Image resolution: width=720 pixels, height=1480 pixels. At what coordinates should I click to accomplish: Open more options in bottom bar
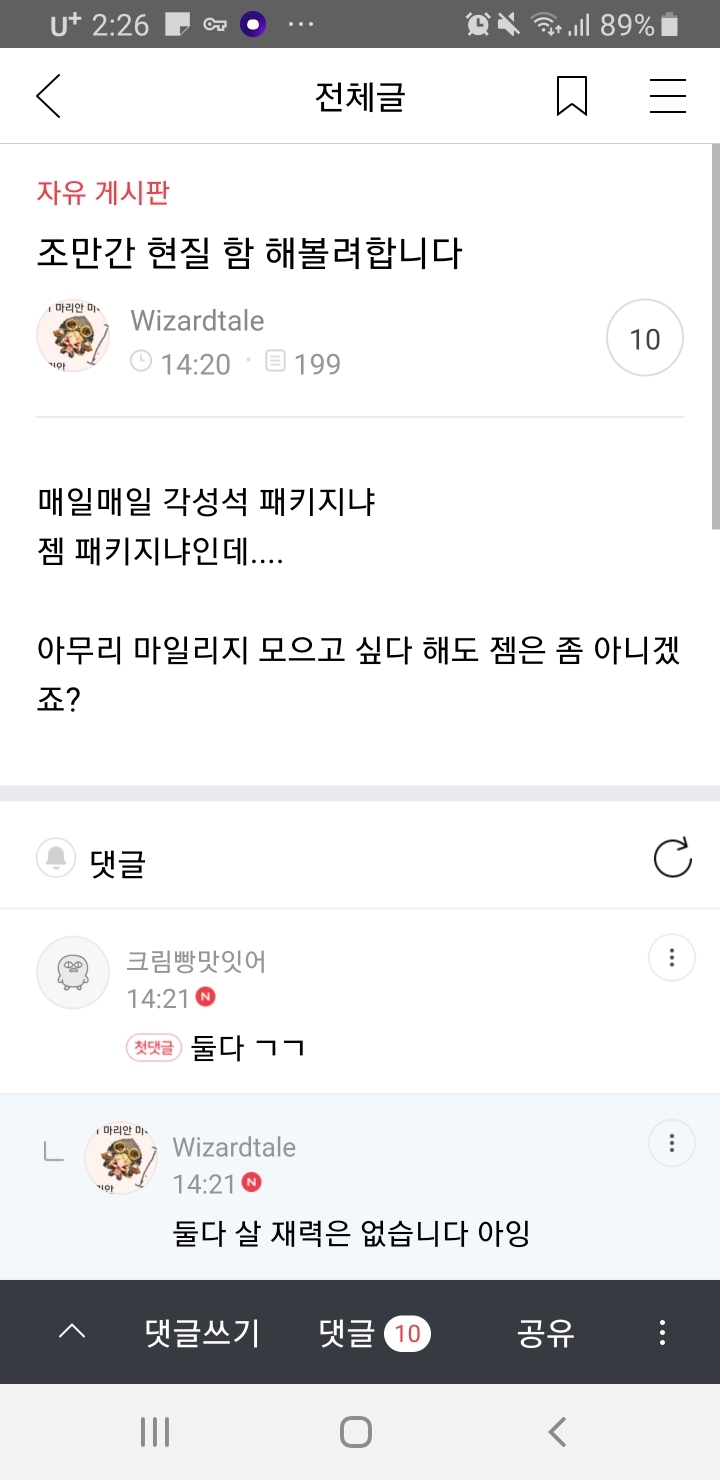(662, 1332)
